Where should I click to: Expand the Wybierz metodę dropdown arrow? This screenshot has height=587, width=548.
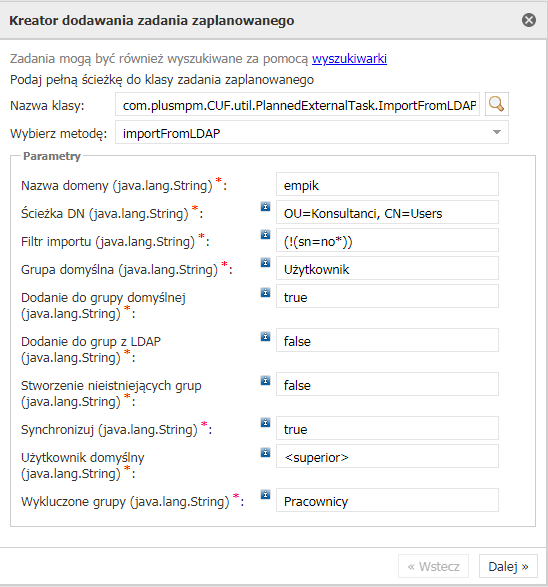coord(497,132)
